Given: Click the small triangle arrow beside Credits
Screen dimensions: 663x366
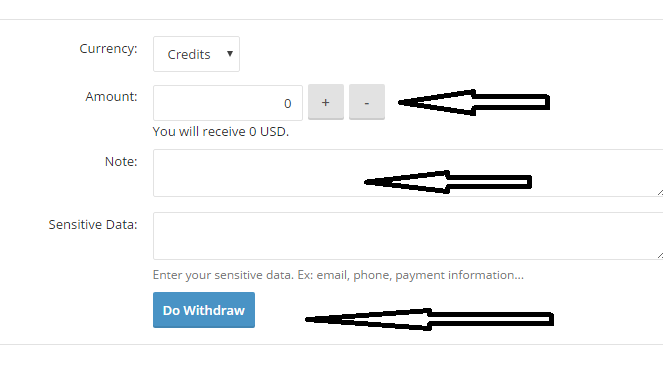Looking at the screenshot, I should point(230,54).
